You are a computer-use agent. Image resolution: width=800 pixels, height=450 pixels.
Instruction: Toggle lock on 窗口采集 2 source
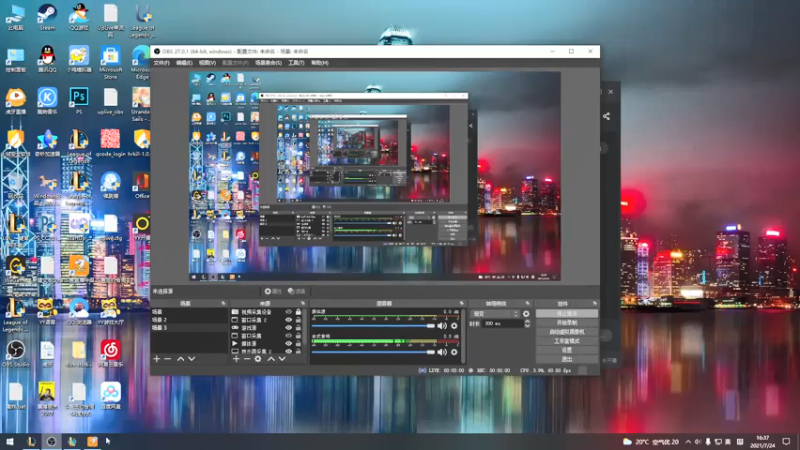[298, 320]
